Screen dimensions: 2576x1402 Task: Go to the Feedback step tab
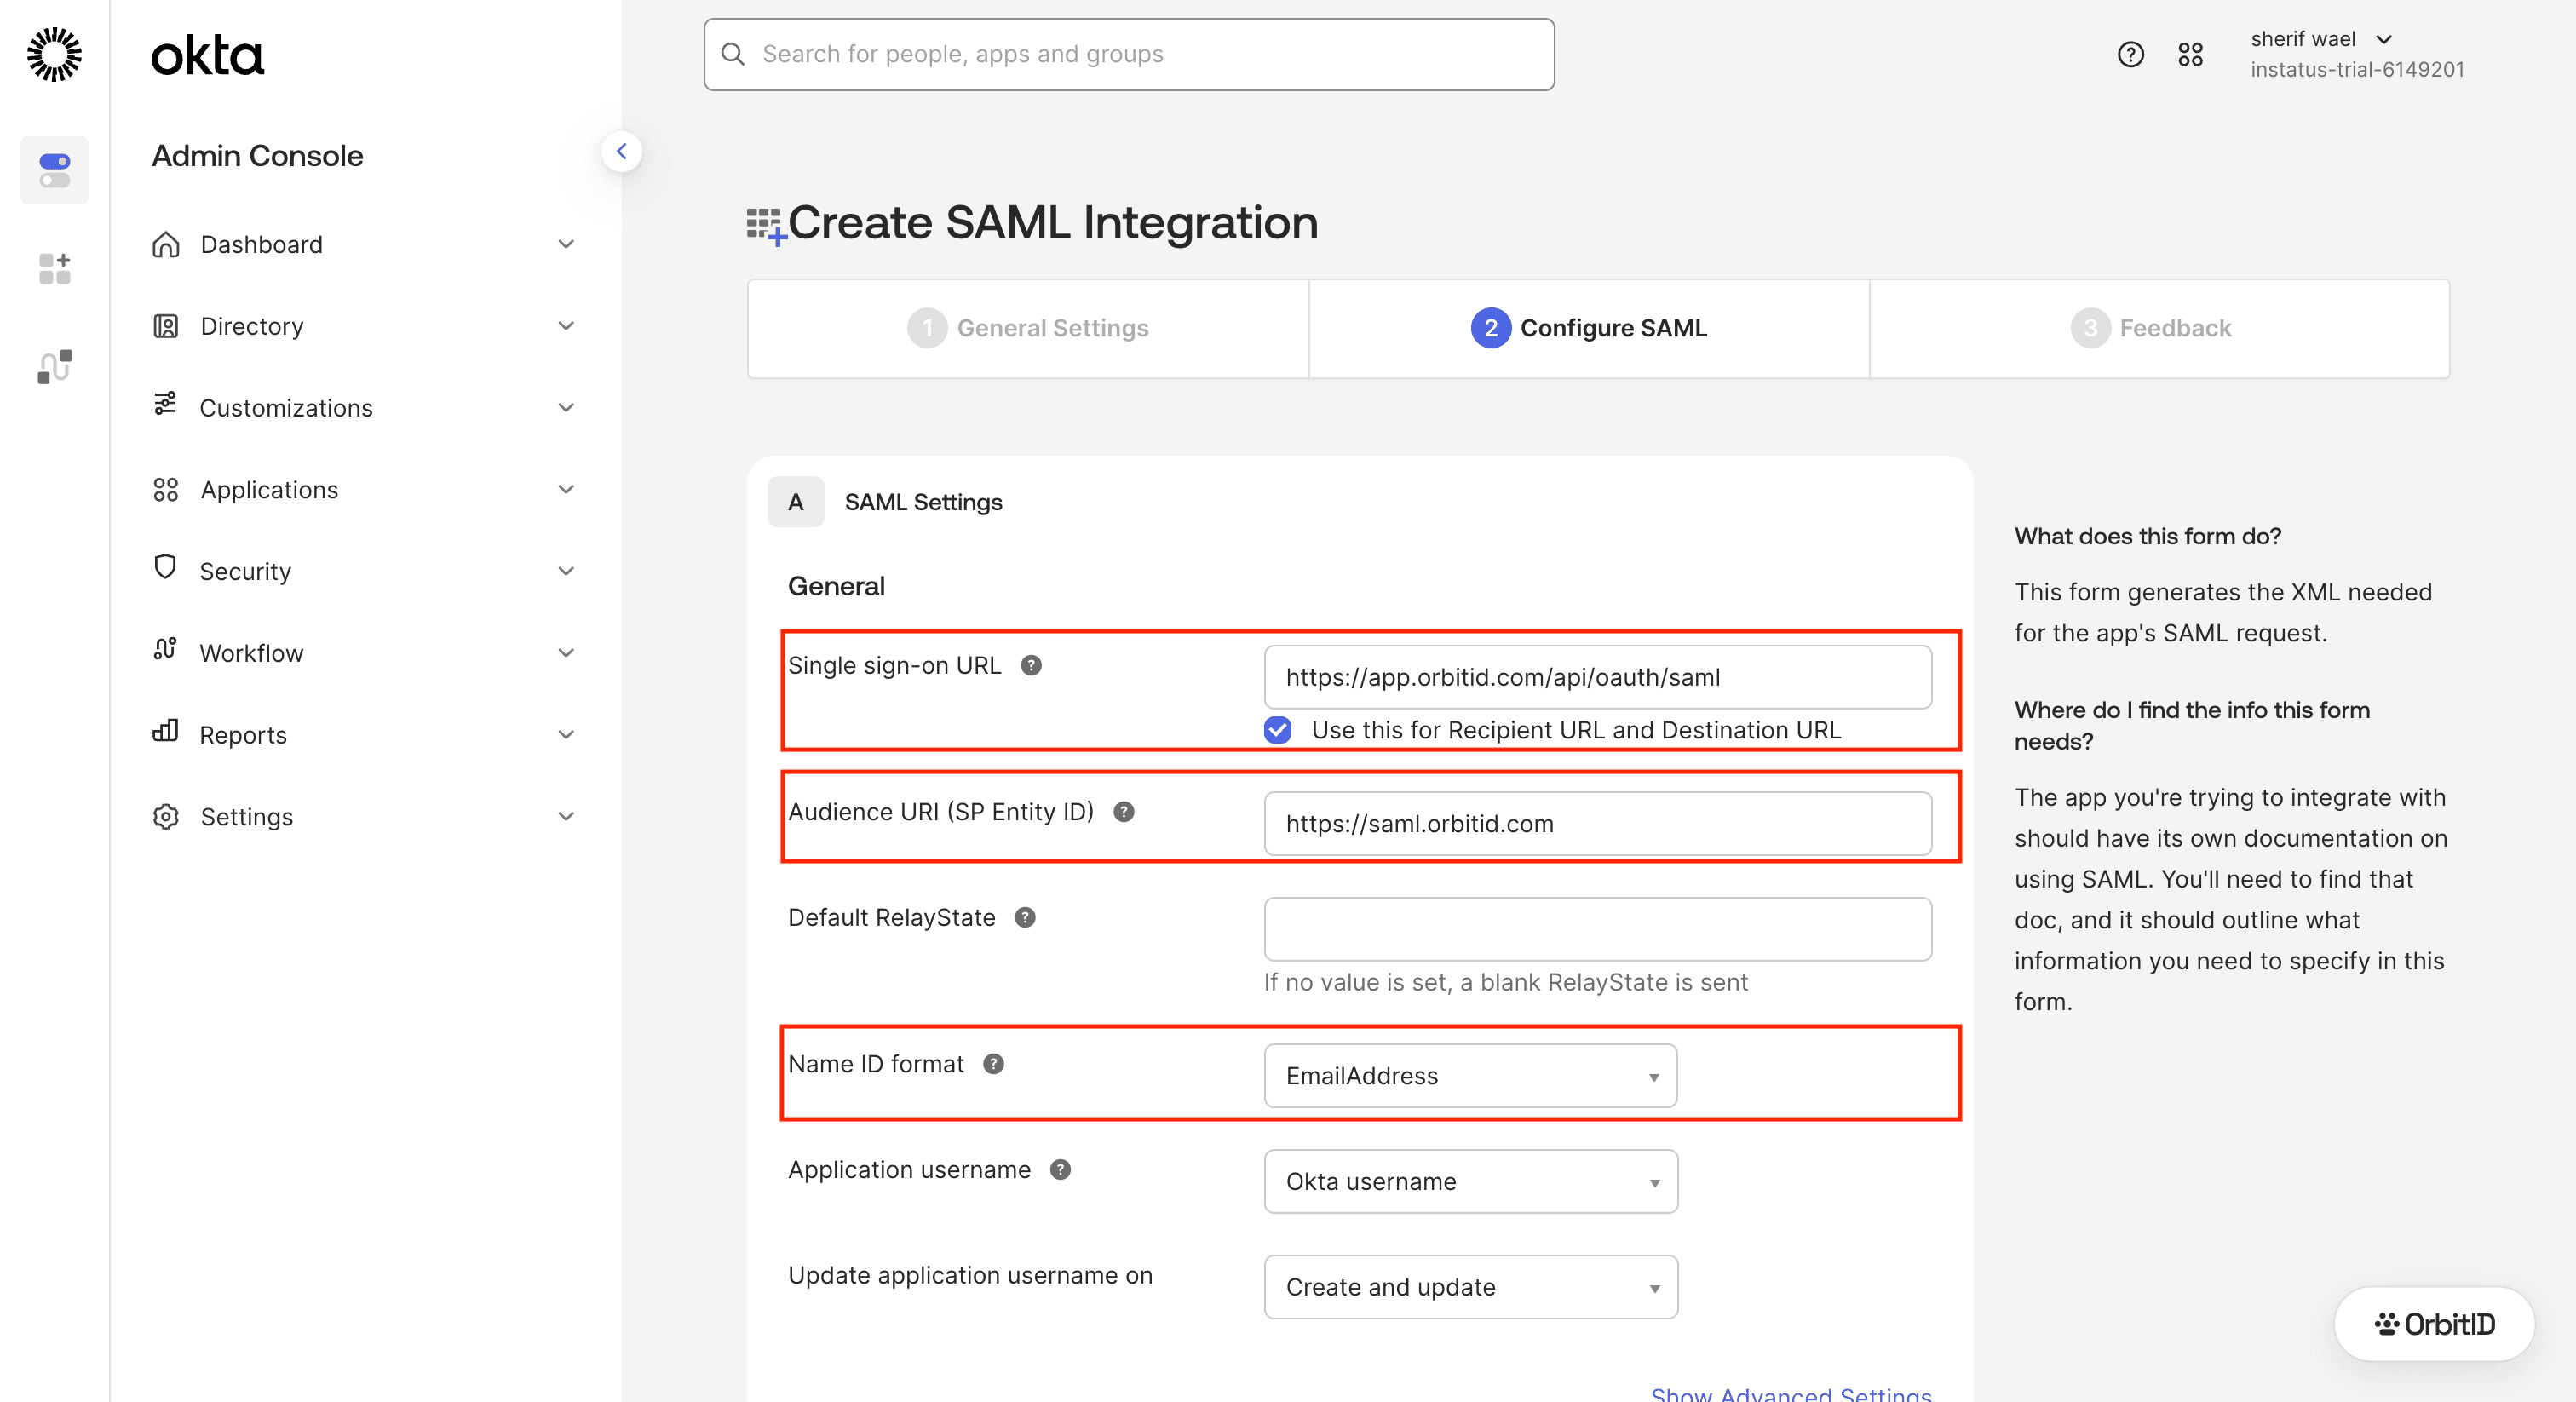click(x=2159, y=328)
